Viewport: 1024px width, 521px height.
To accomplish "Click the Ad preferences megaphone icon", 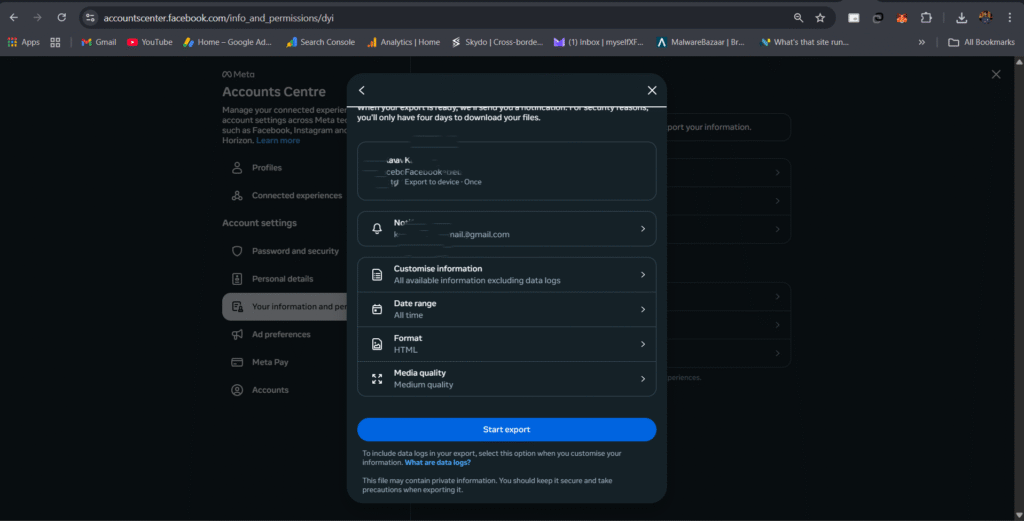I will click(x=237, y=334).
